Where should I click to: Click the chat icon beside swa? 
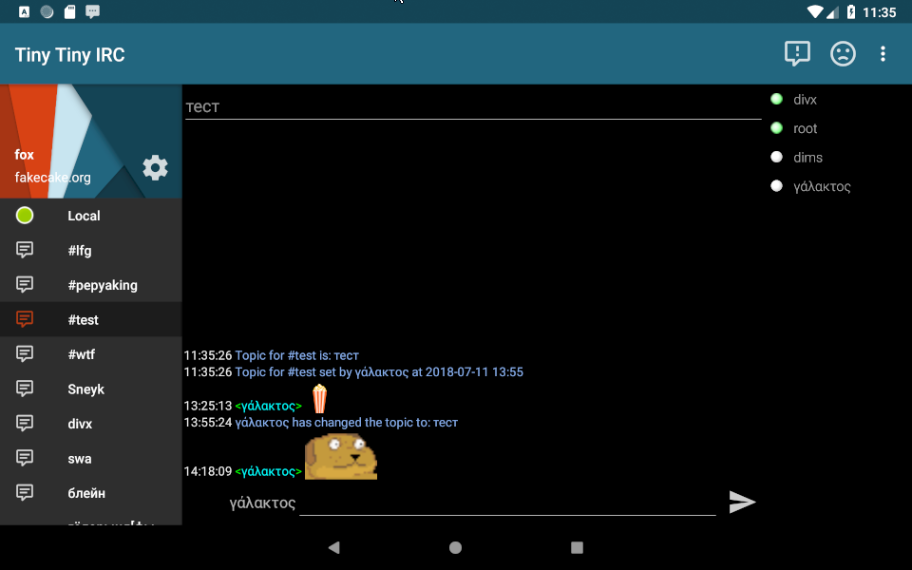coord(24,458)
